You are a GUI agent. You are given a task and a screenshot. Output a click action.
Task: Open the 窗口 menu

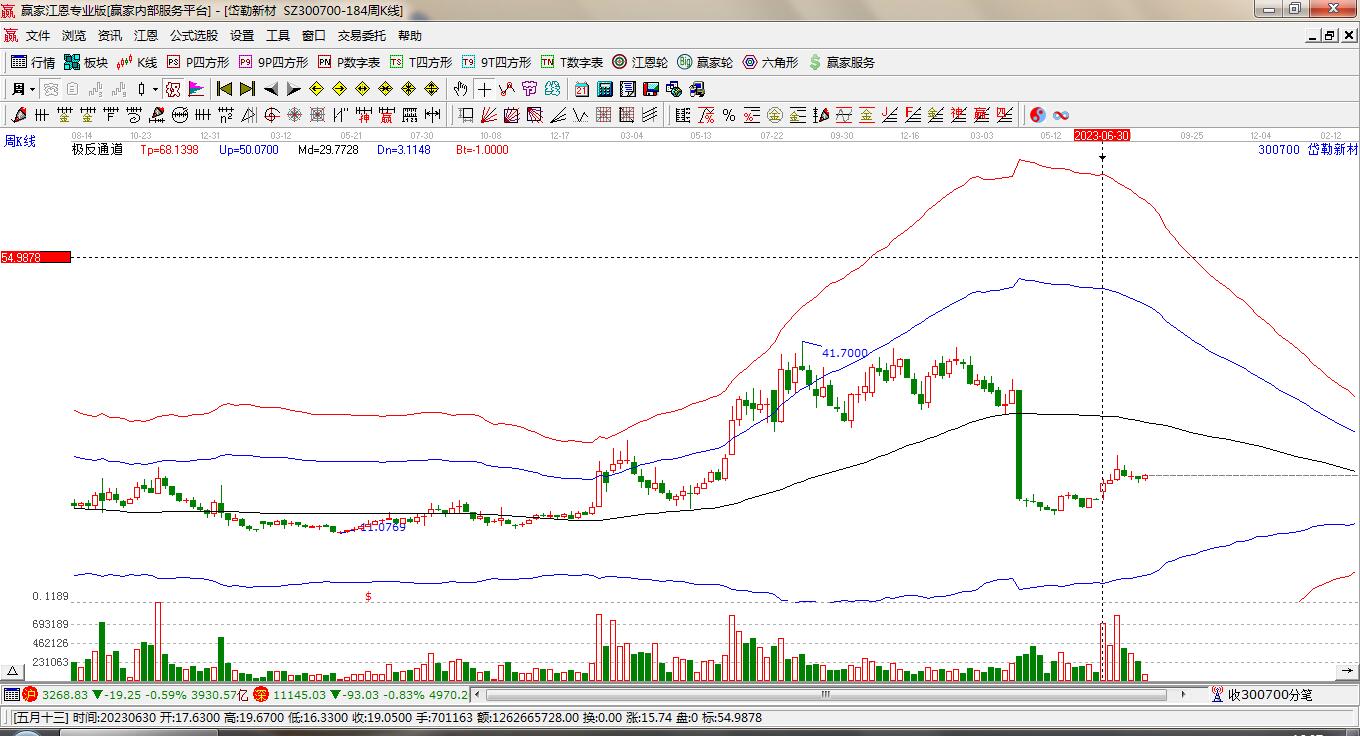pyautogui.click(x=314, y=36)
